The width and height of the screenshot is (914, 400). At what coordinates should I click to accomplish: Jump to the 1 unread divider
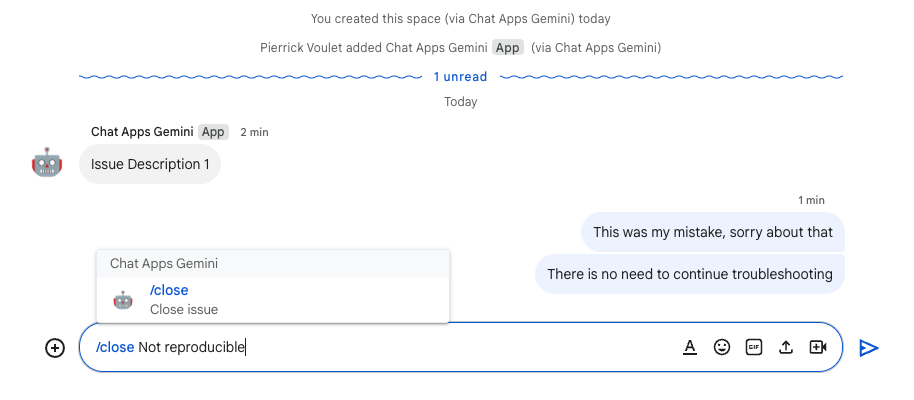(x=460, y=77)
